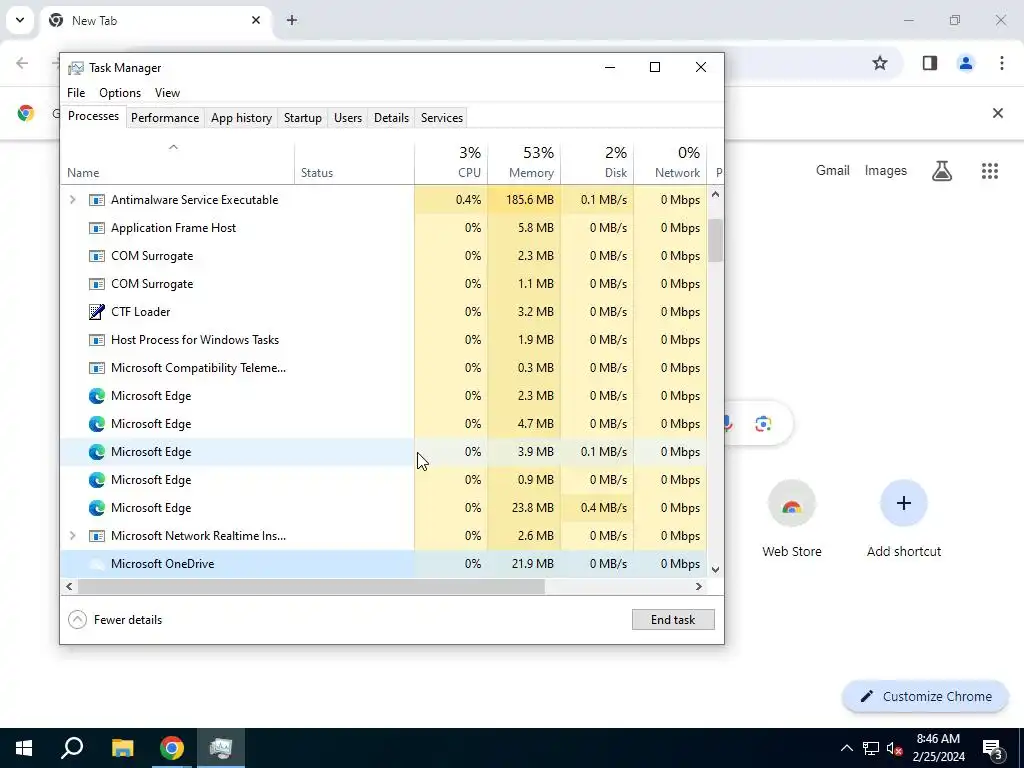1024x768 pixels.
Task: Open the View menu in Task Manager
Action: 167,93
